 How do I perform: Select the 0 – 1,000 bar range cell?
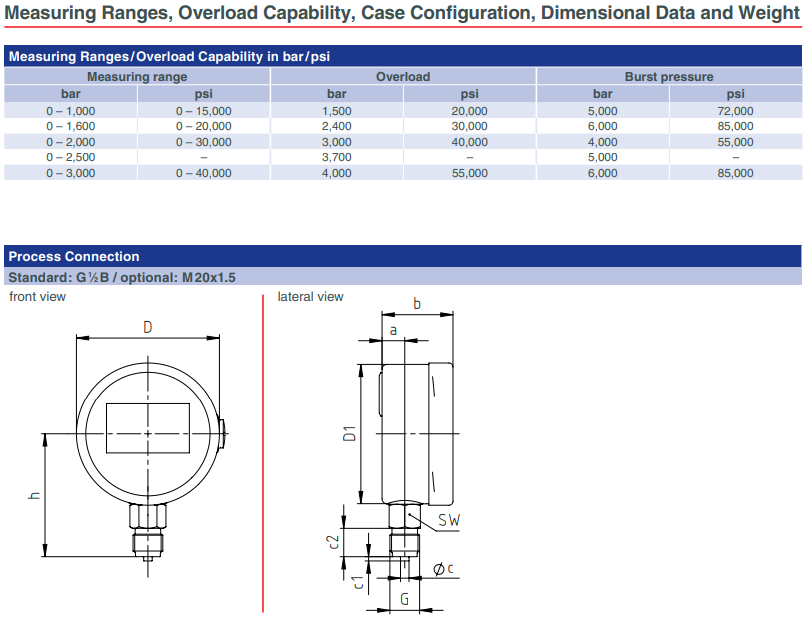[x=71, y=111]
